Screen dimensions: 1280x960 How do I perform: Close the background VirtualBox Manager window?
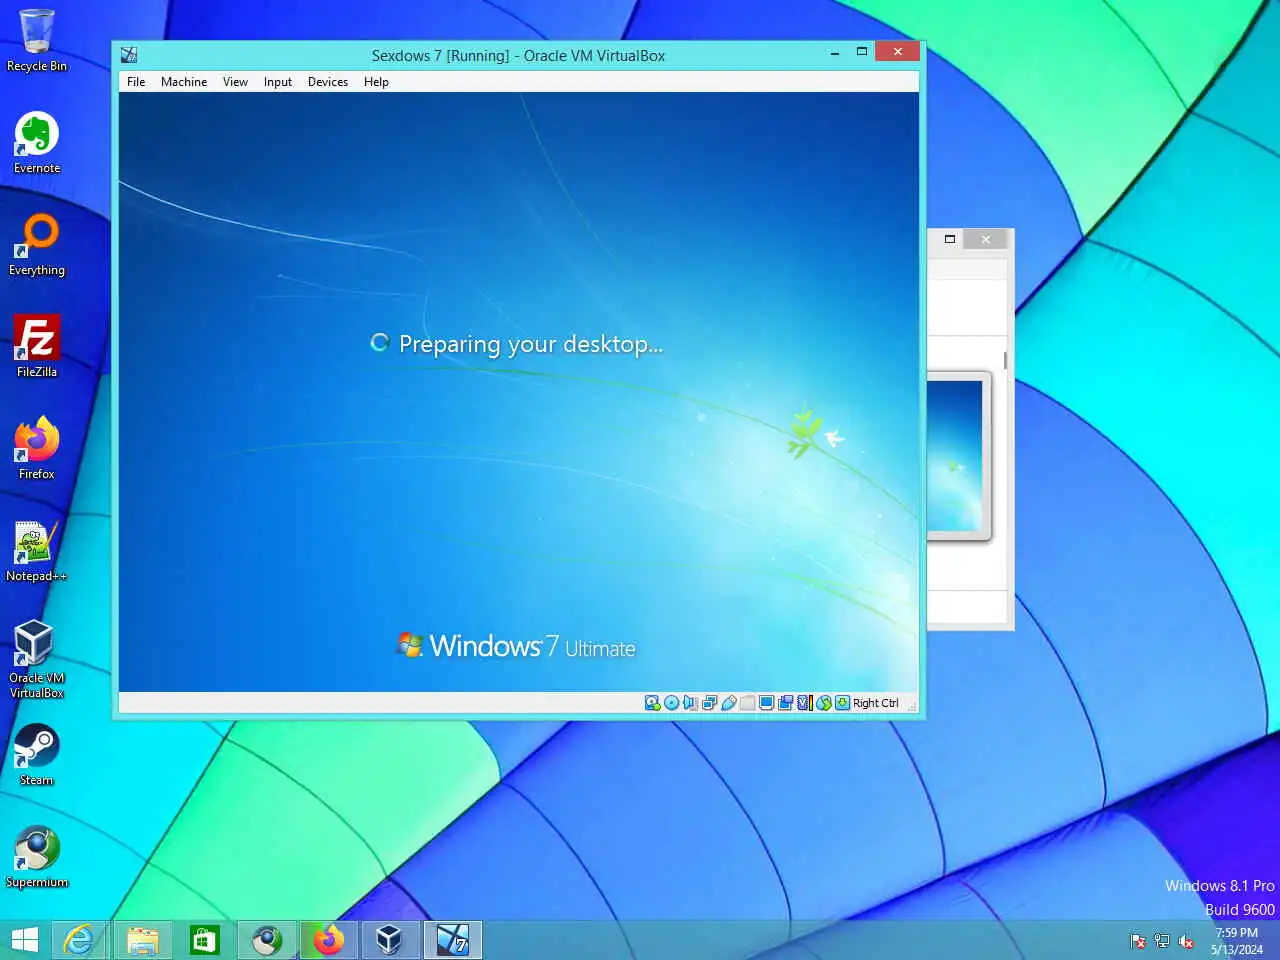[x=985, y=239]
